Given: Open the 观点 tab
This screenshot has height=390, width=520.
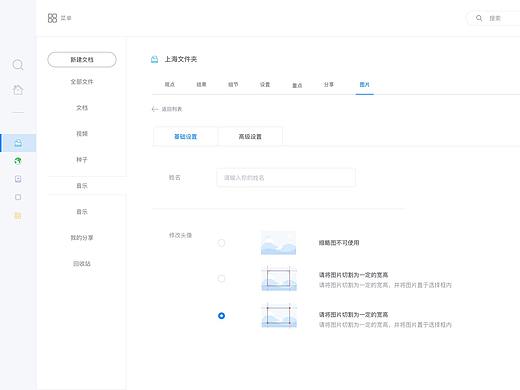Looking at the screenshot, I should [170, 85].
